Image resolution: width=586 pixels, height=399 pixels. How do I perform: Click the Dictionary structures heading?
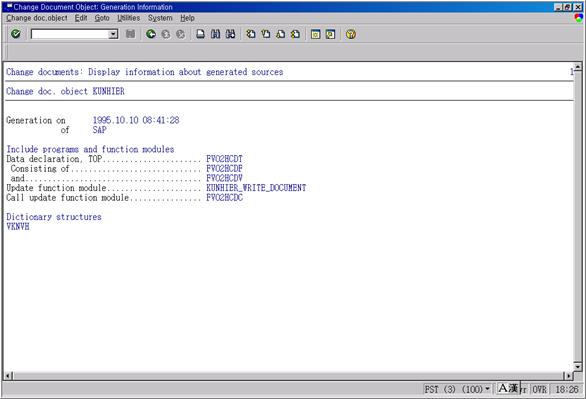point(54,217)
